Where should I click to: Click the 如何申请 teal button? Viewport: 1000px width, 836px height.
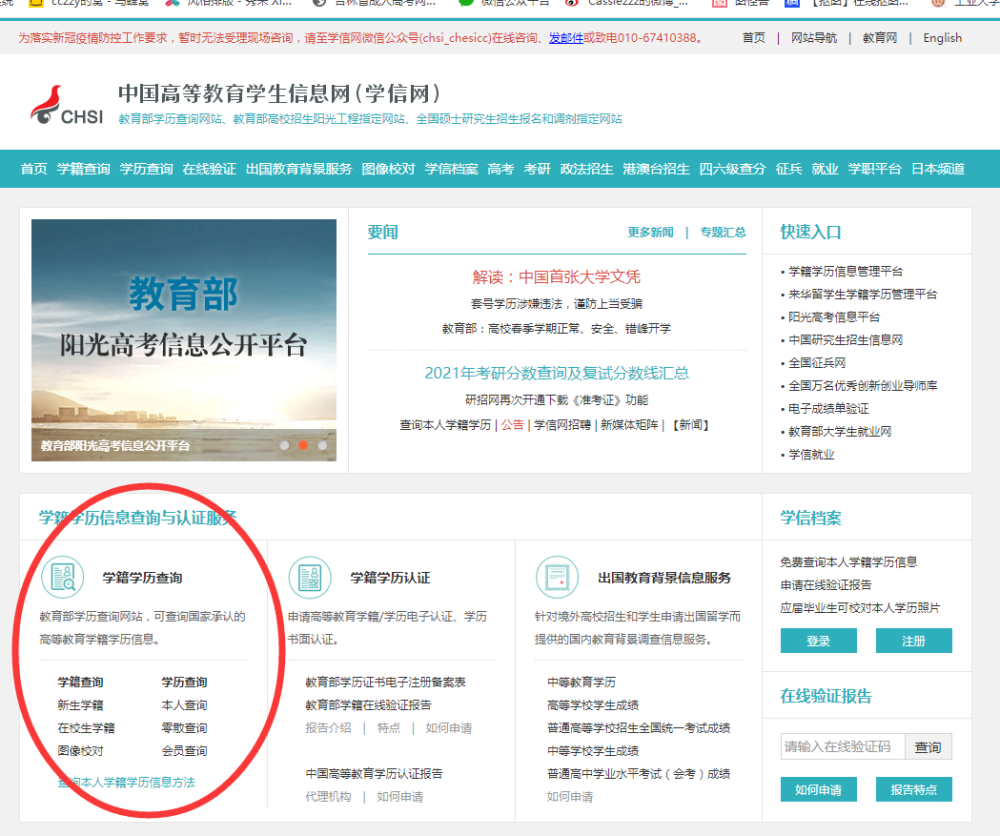click(818, 790)
